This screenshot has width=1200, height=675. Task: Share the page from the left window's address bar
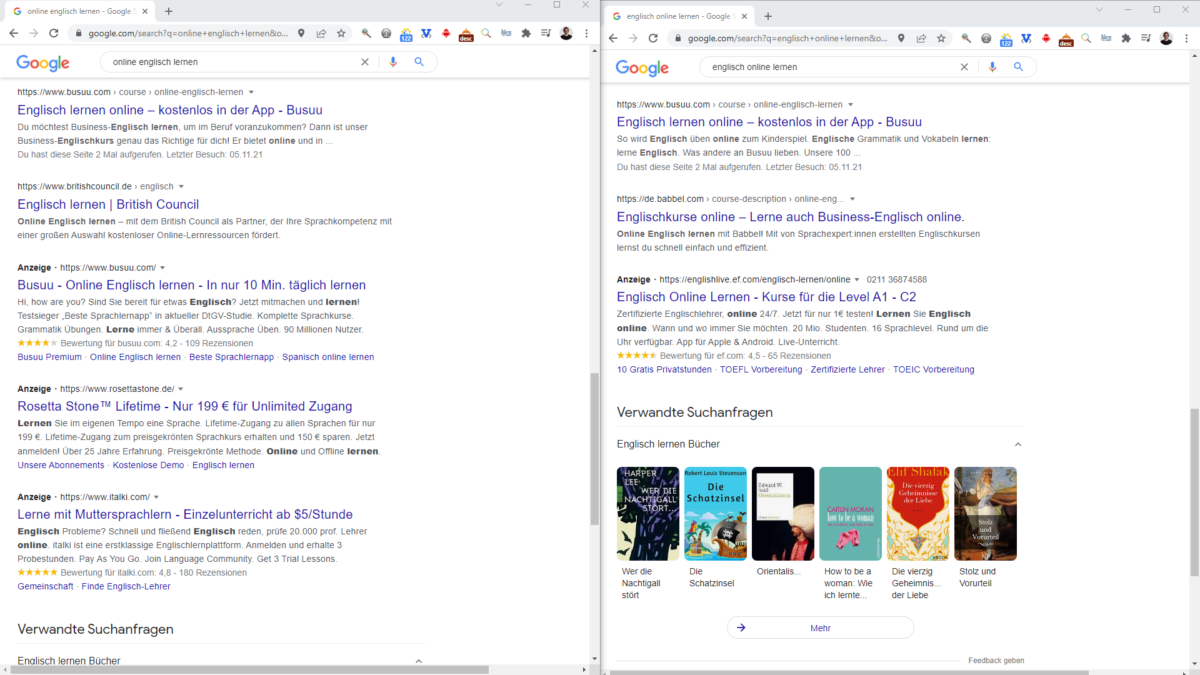321,33
